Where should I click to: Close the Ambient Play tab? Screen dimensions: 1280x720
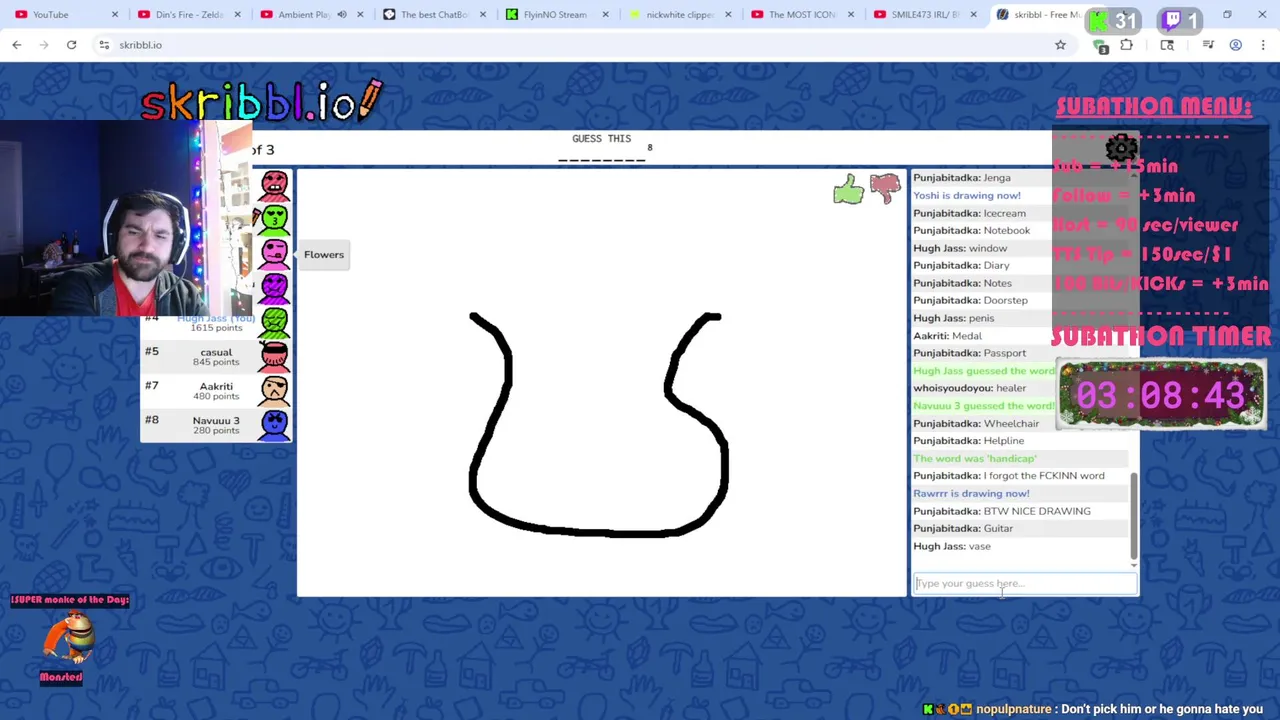361,14
